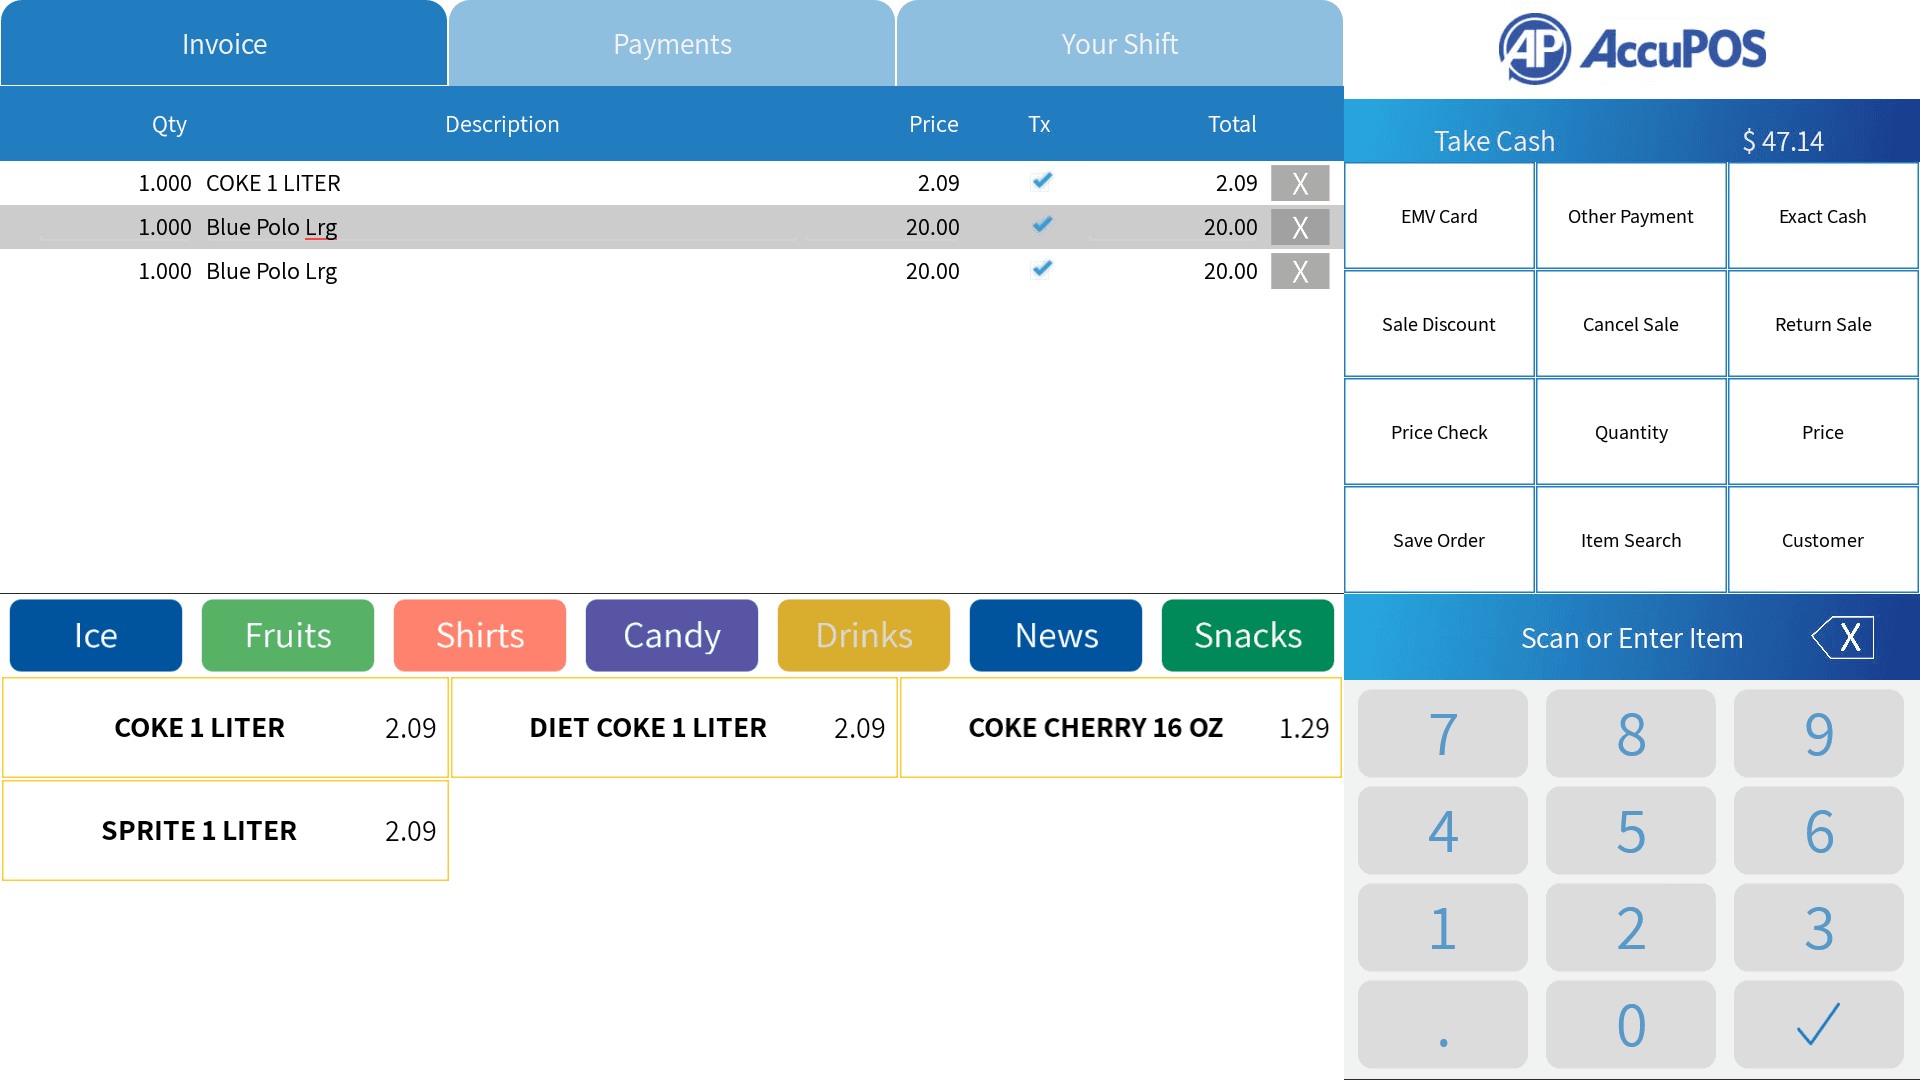Open the Your Shift tab

pyautogui.click(x=1120, y=44)
